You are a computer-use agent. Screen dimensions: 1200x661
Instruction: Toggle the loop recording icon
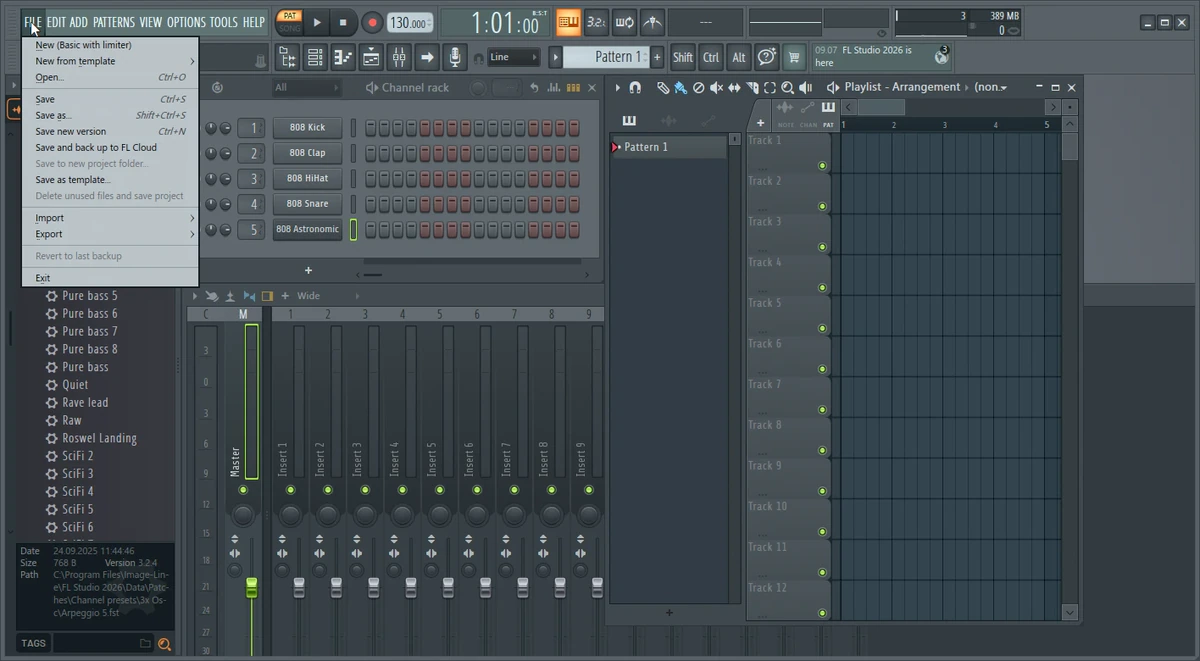pyautogui.click(x=624, y=22)
